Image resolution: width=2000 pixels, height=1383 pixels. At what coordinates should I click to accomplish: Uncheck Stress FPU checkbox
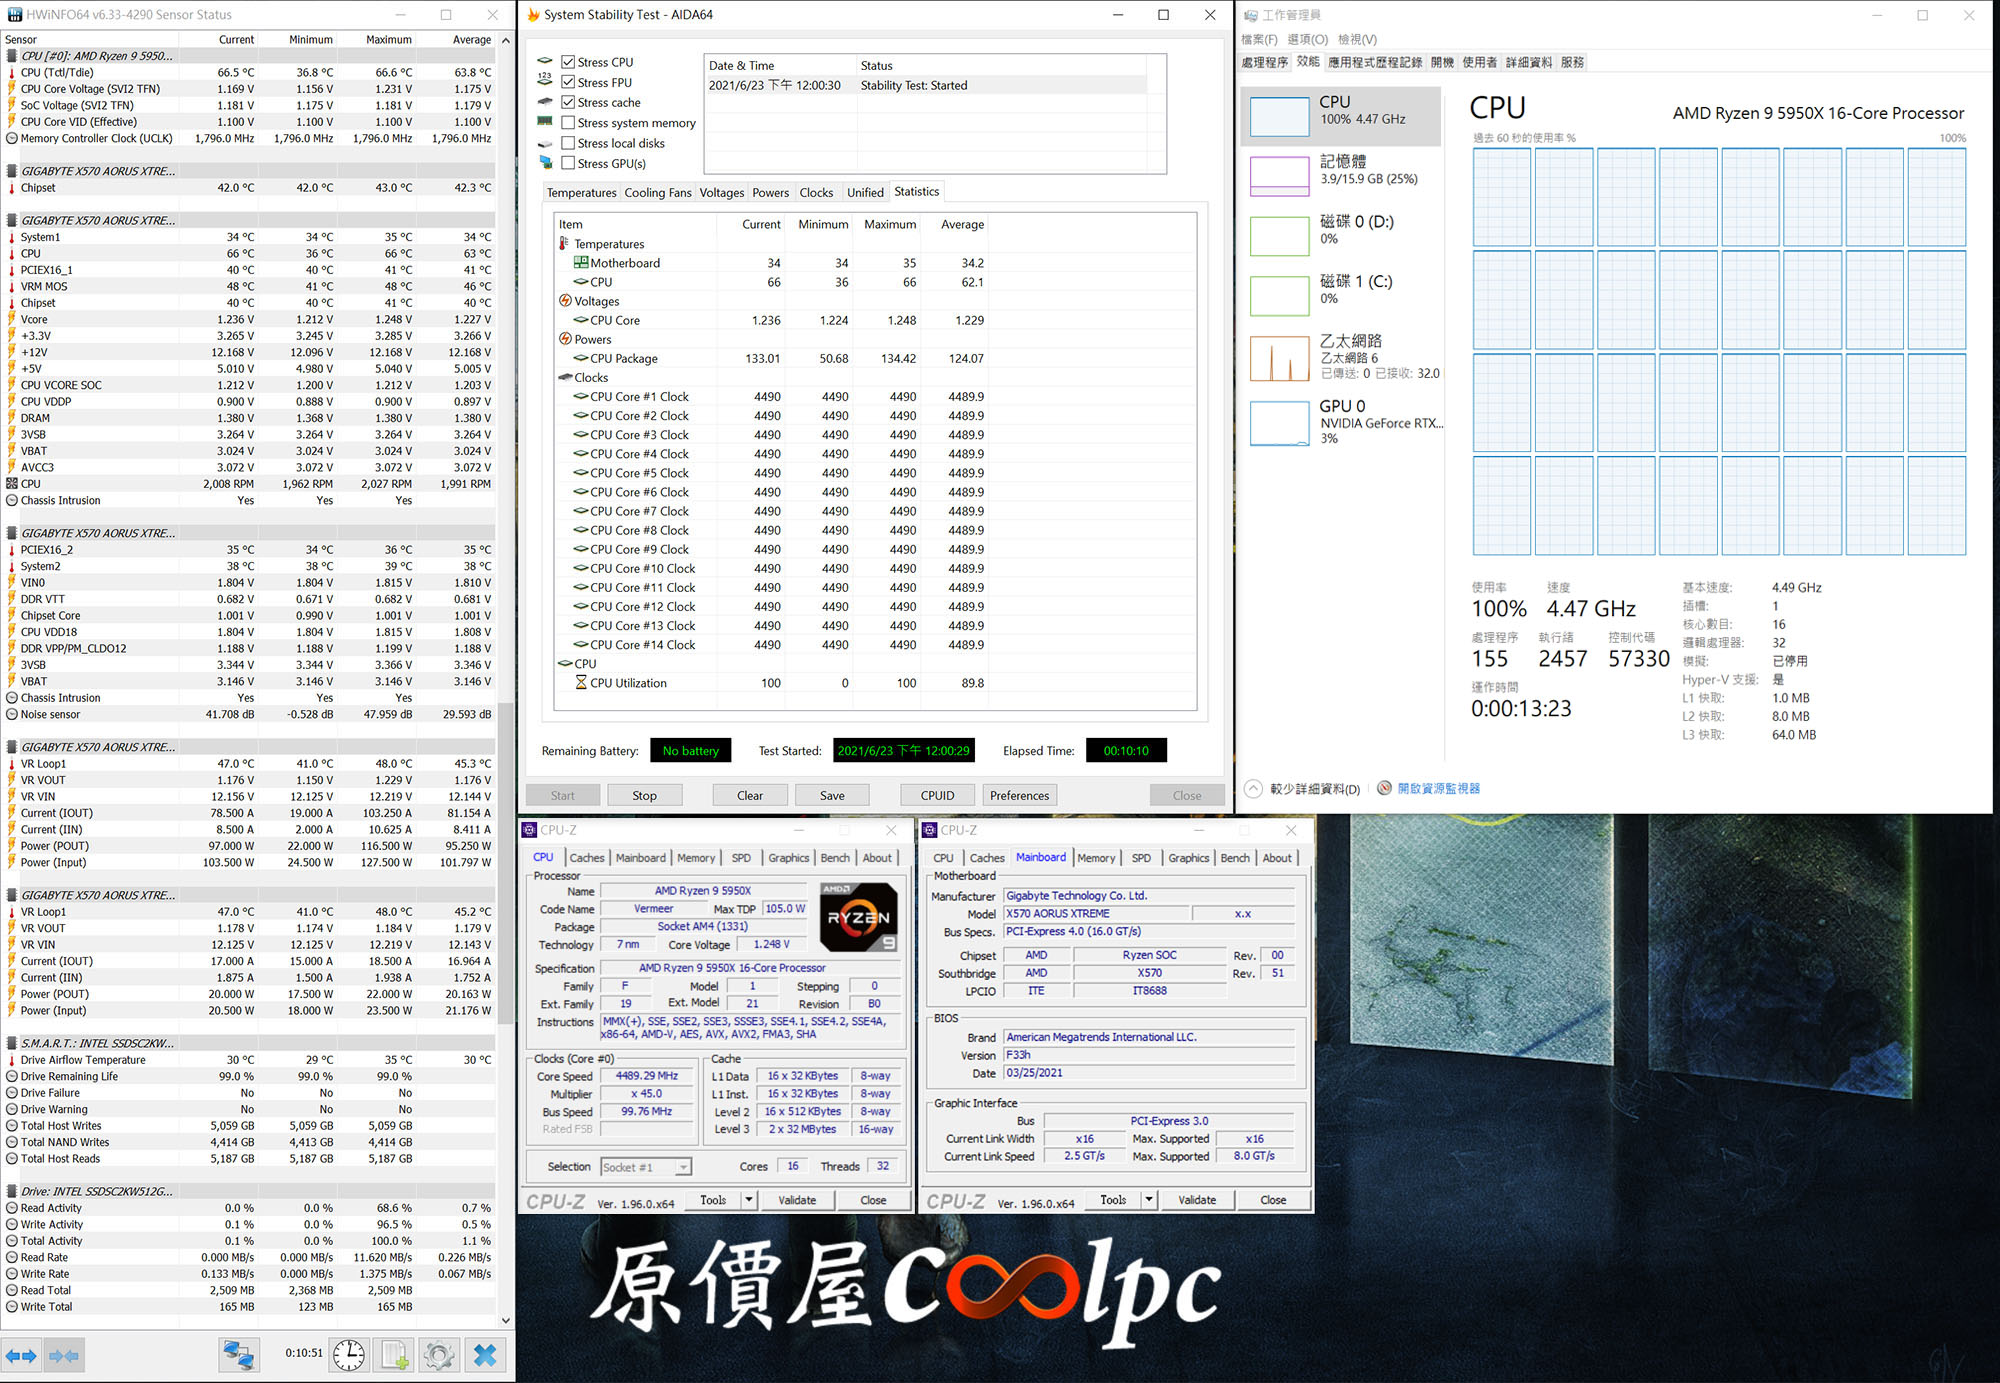[568, 82]
